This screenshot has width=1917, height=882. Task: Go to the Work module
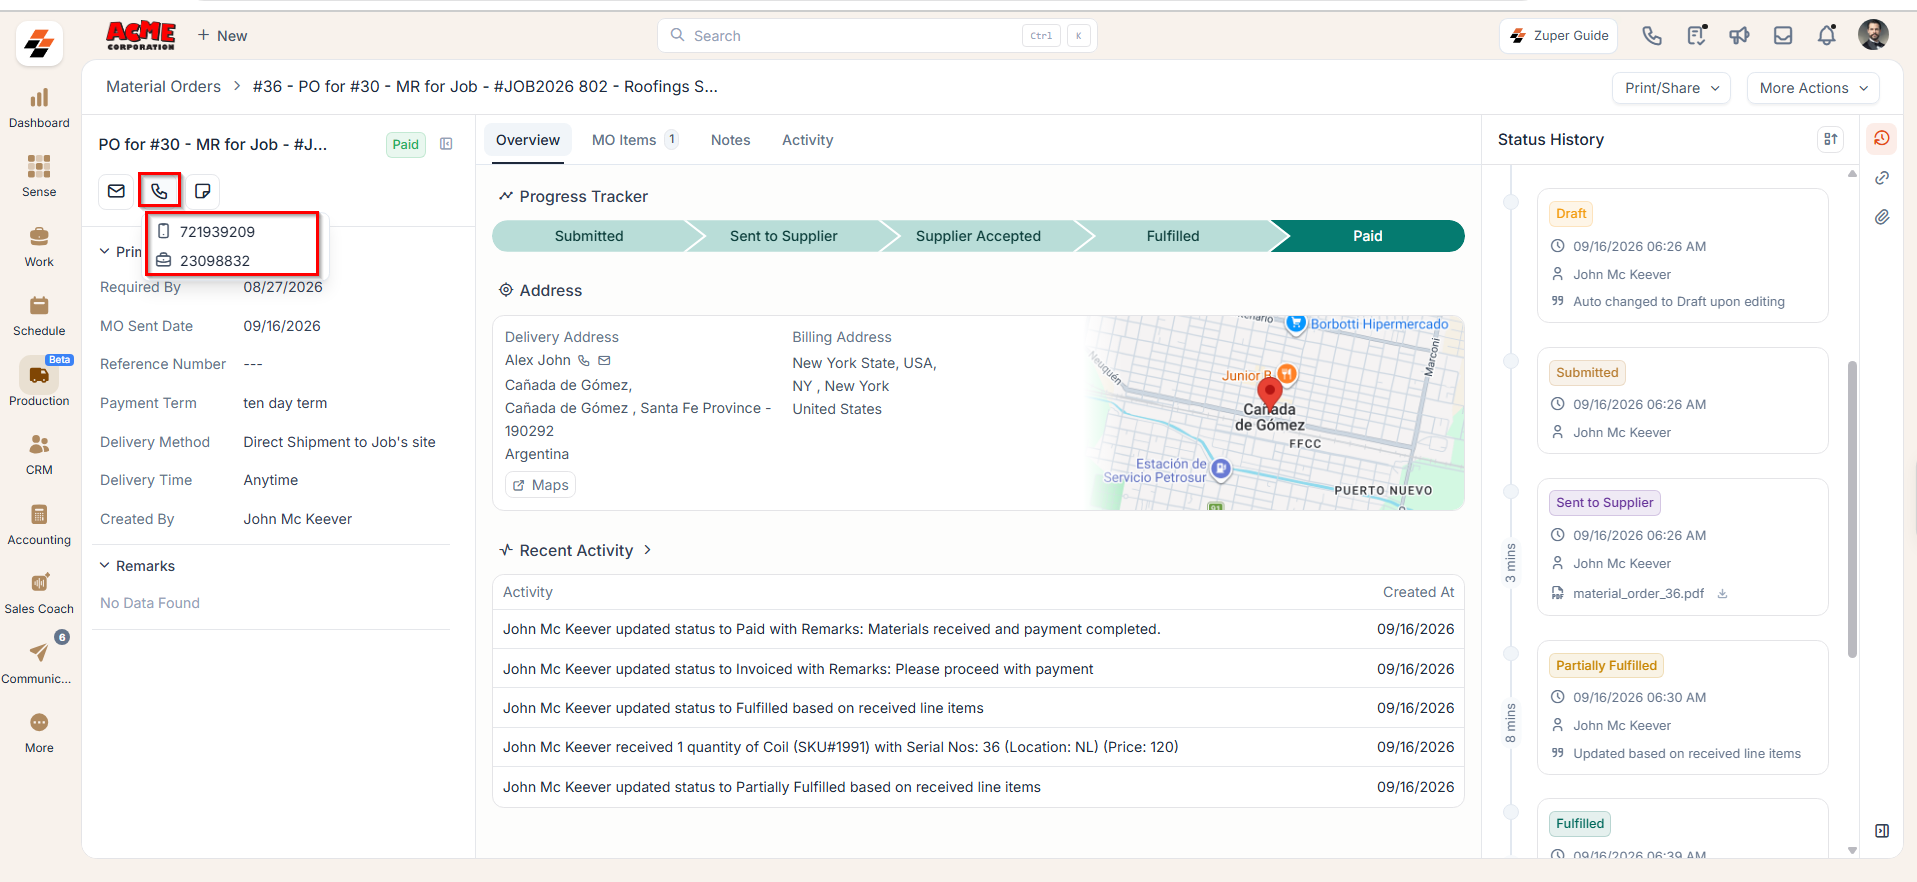coord(39,247)
